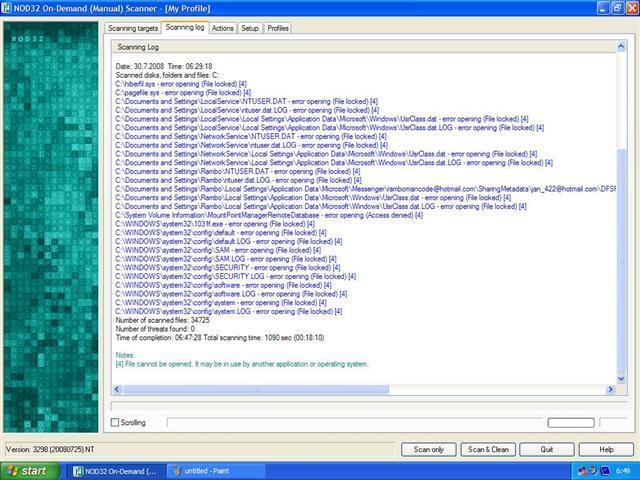Switch to untitled - Paint in taskbar
The width and height of the screenshot is (640, 480).
coord(216,471)
